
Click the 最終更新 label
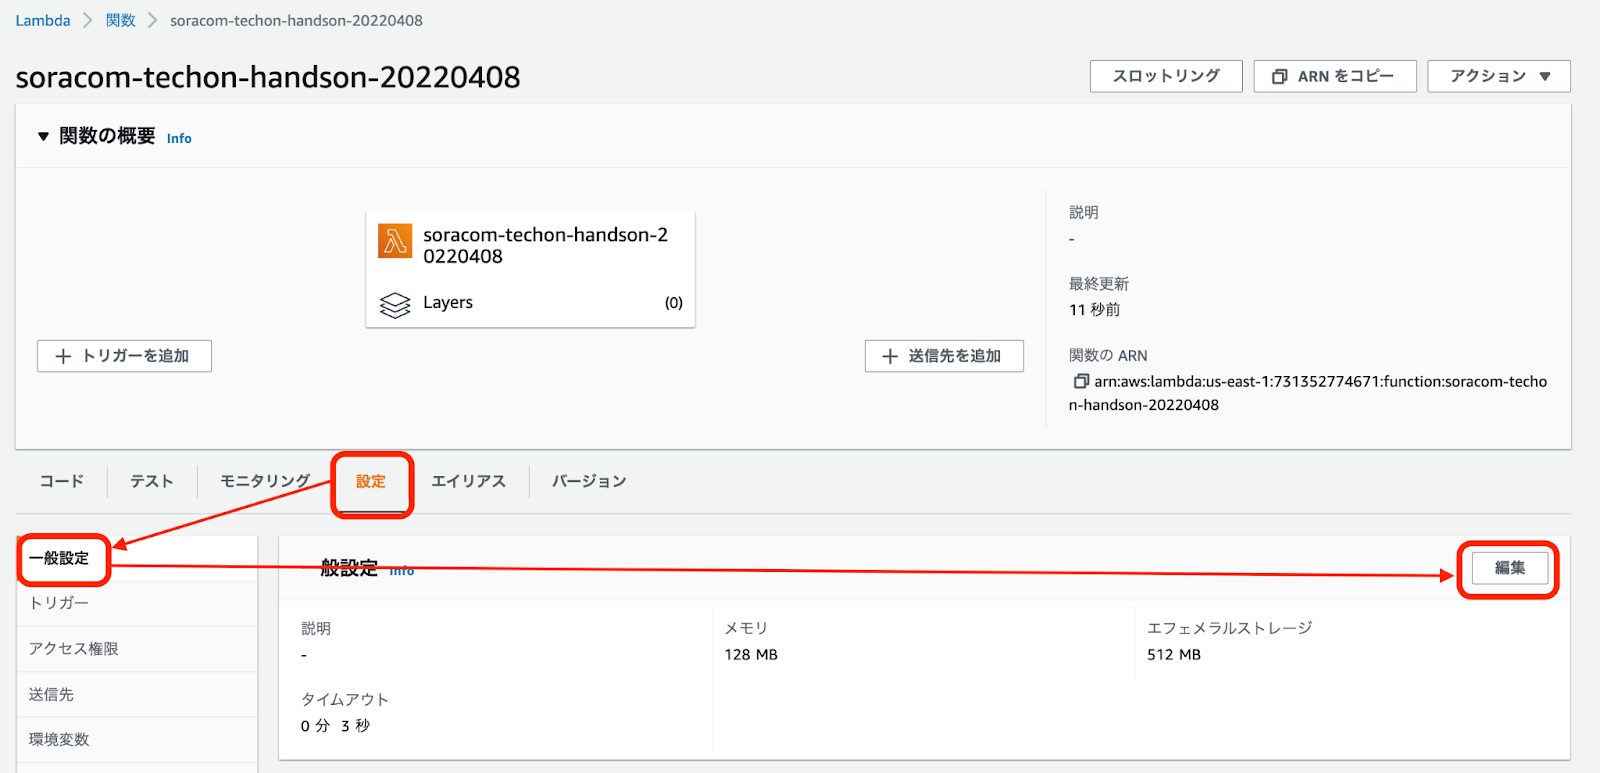coord(1099,284)
